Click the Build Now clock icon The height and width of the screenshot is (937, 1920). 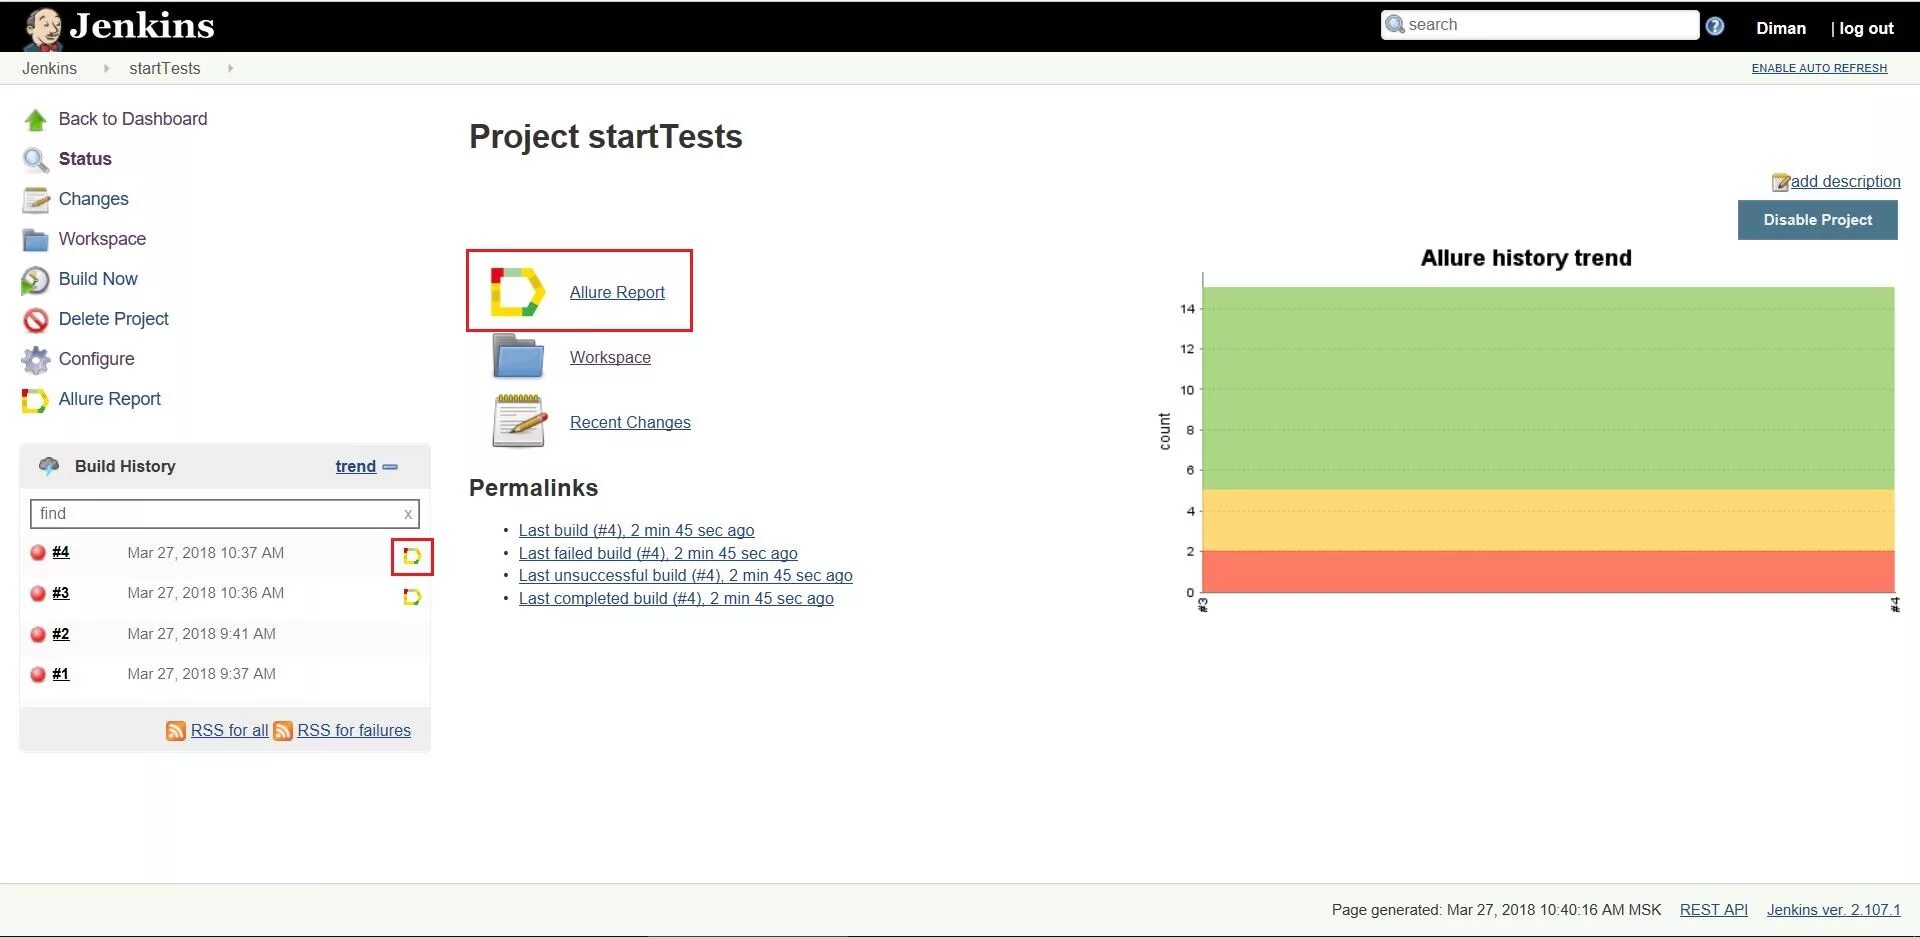[x=36, y=280]
